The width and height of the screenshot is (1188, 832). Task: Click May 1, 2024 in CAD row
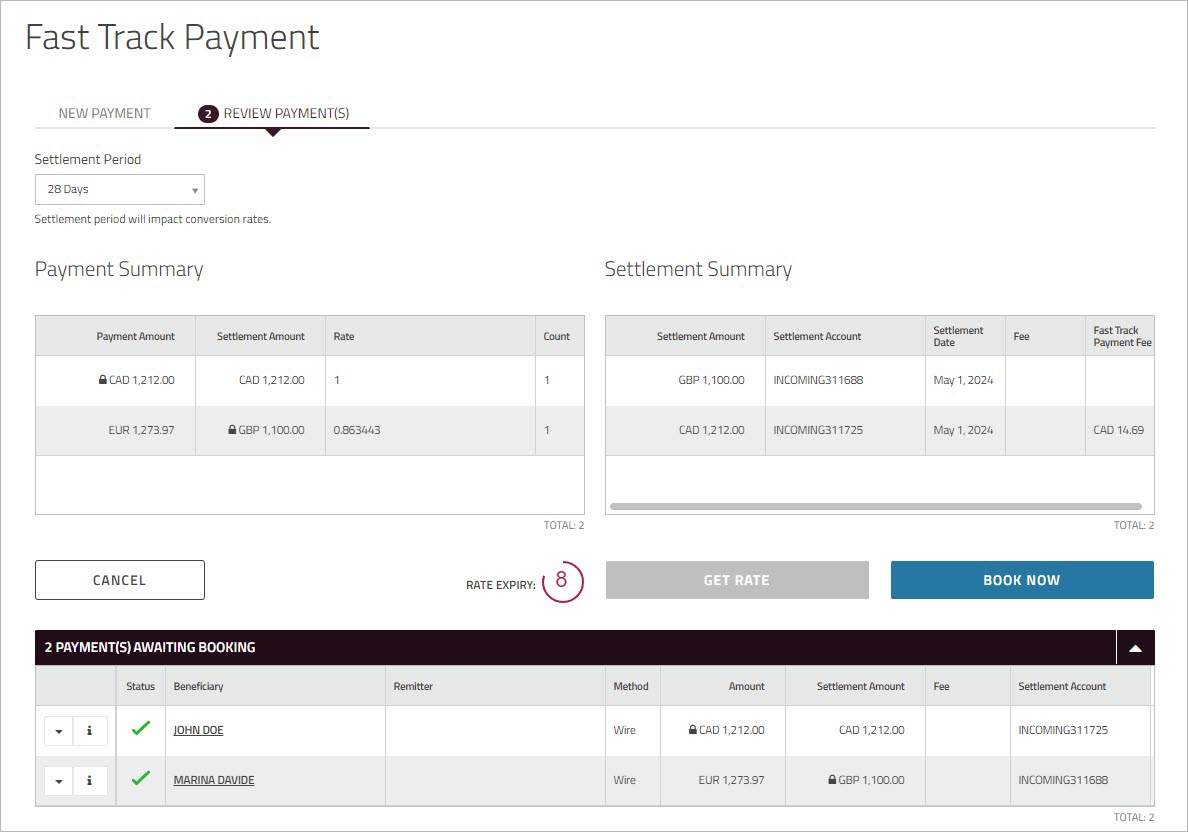coord(963,430)
